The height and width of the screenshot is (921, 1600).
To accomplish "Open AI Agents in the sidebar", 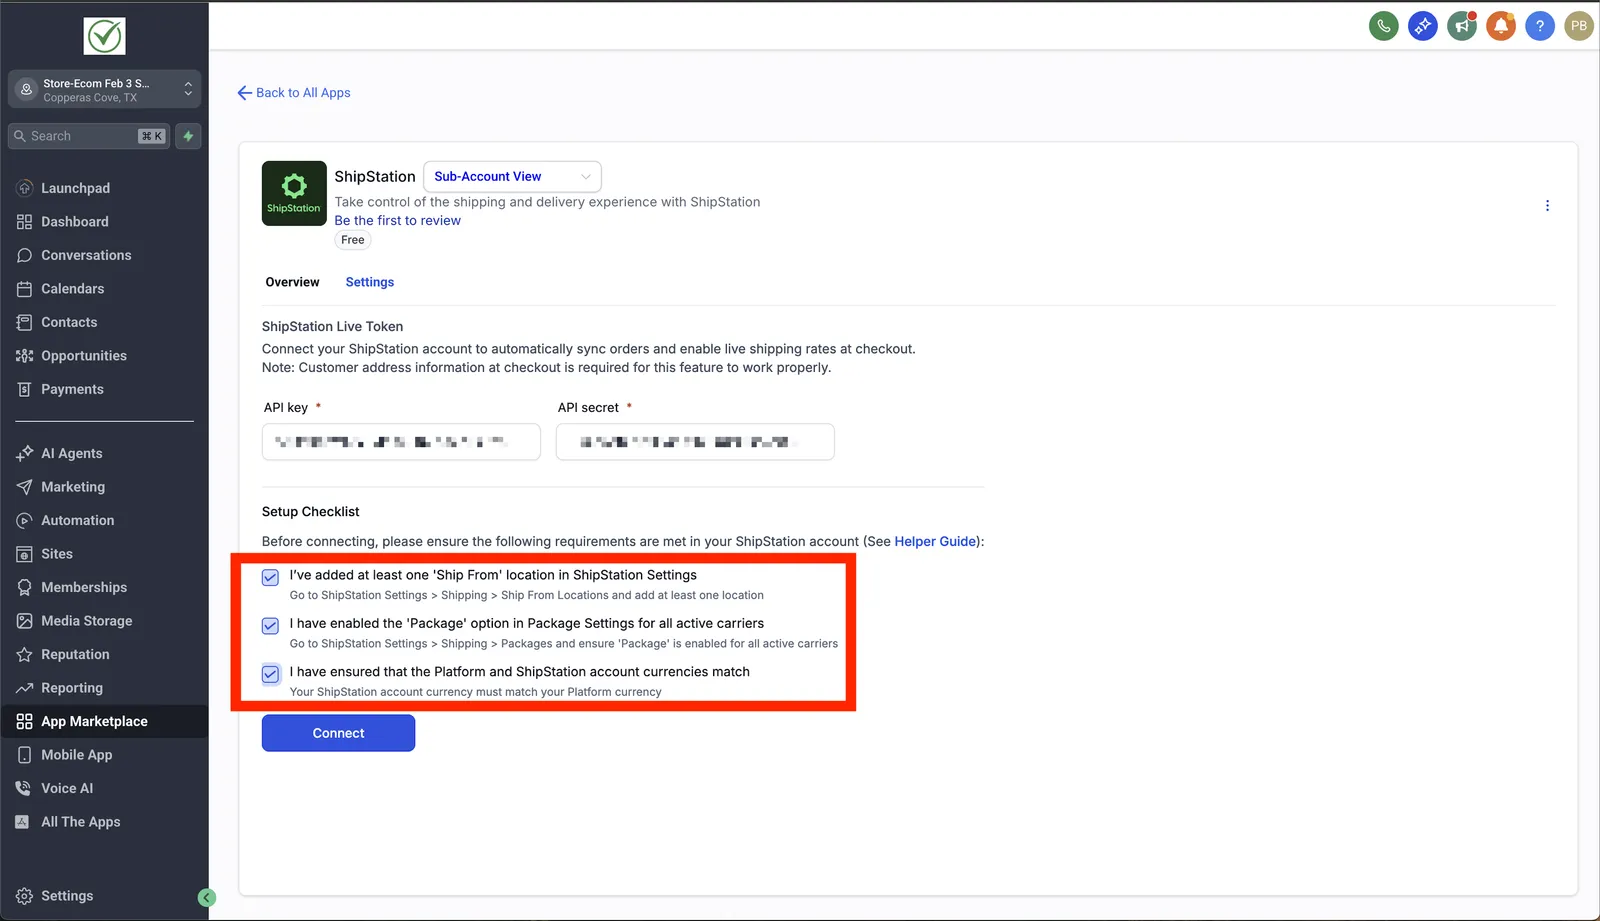I will pyautogui.click(x=104, y=453).
